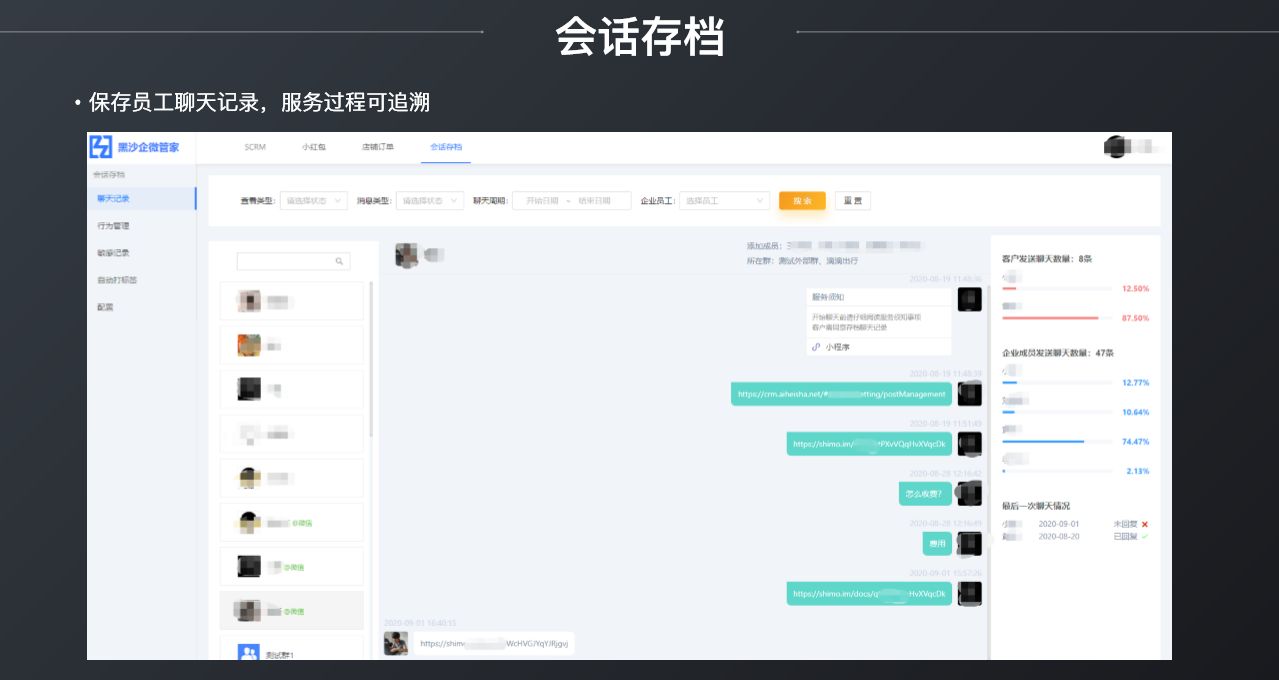The image size is (1279, 680).
Task: Open the 店铺订单 tab
Action: (x=378, y=147)
